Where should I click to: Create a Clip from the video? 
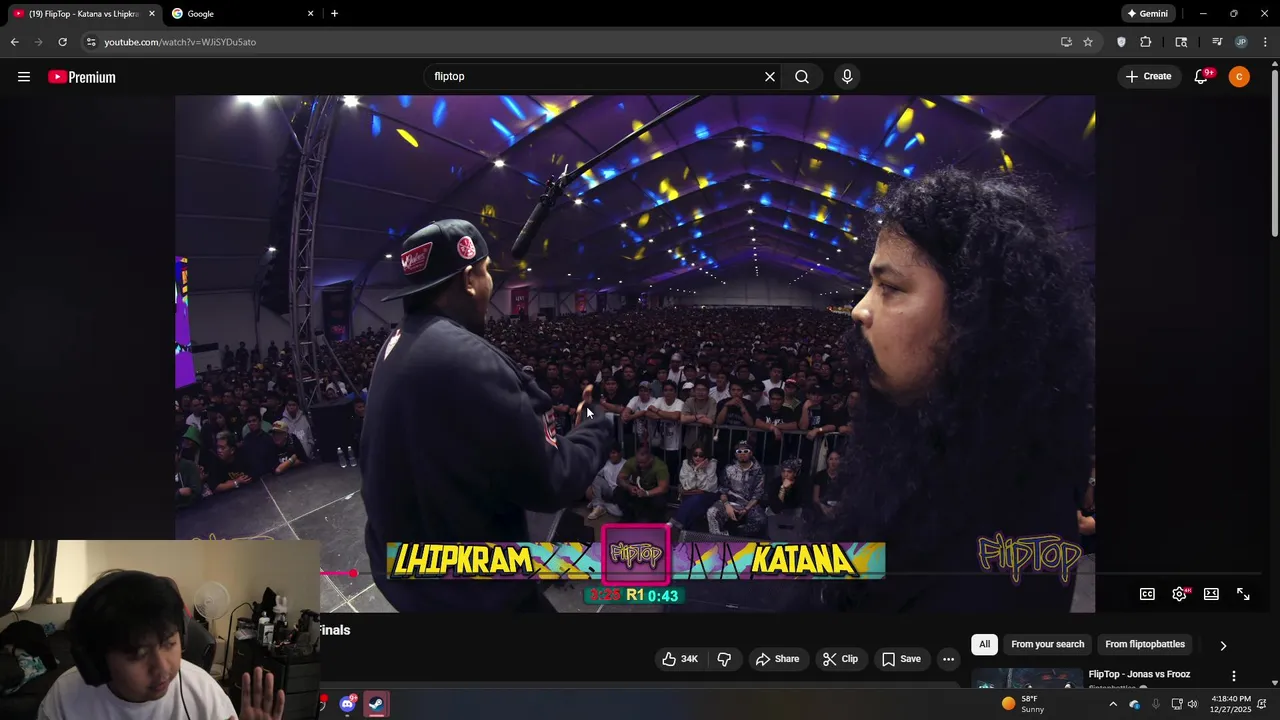point(840,659)
